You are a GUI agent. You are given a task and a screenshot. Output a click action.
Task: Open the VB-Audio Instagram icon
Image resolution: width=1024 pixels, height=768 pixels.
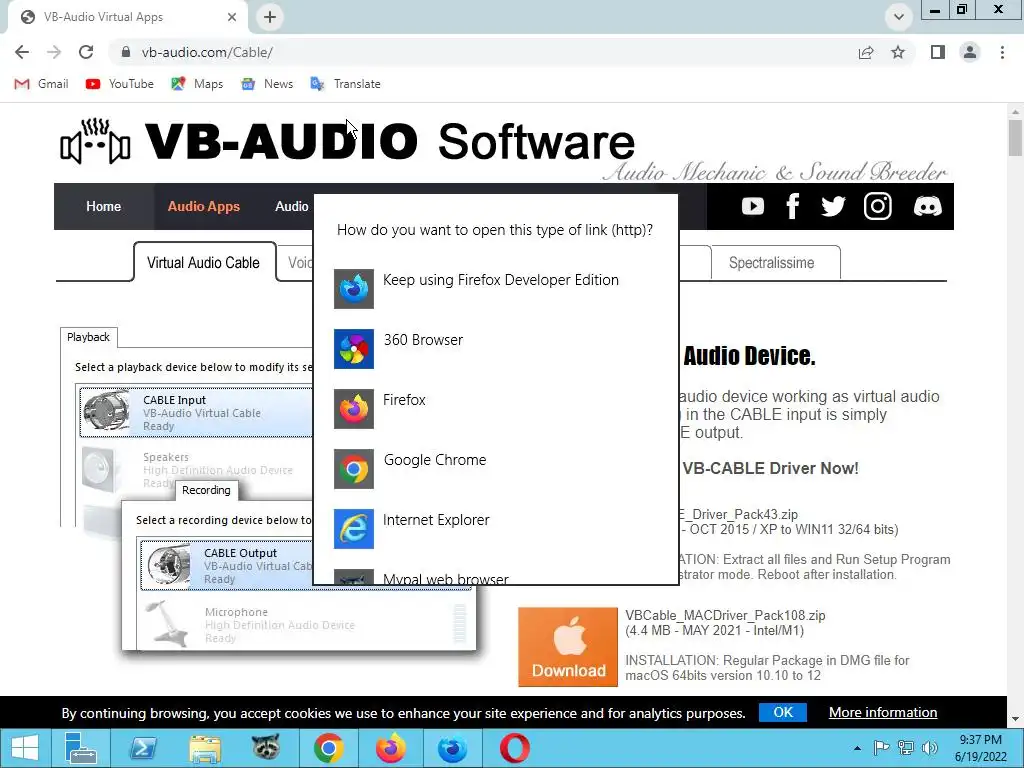pos(877,206)
